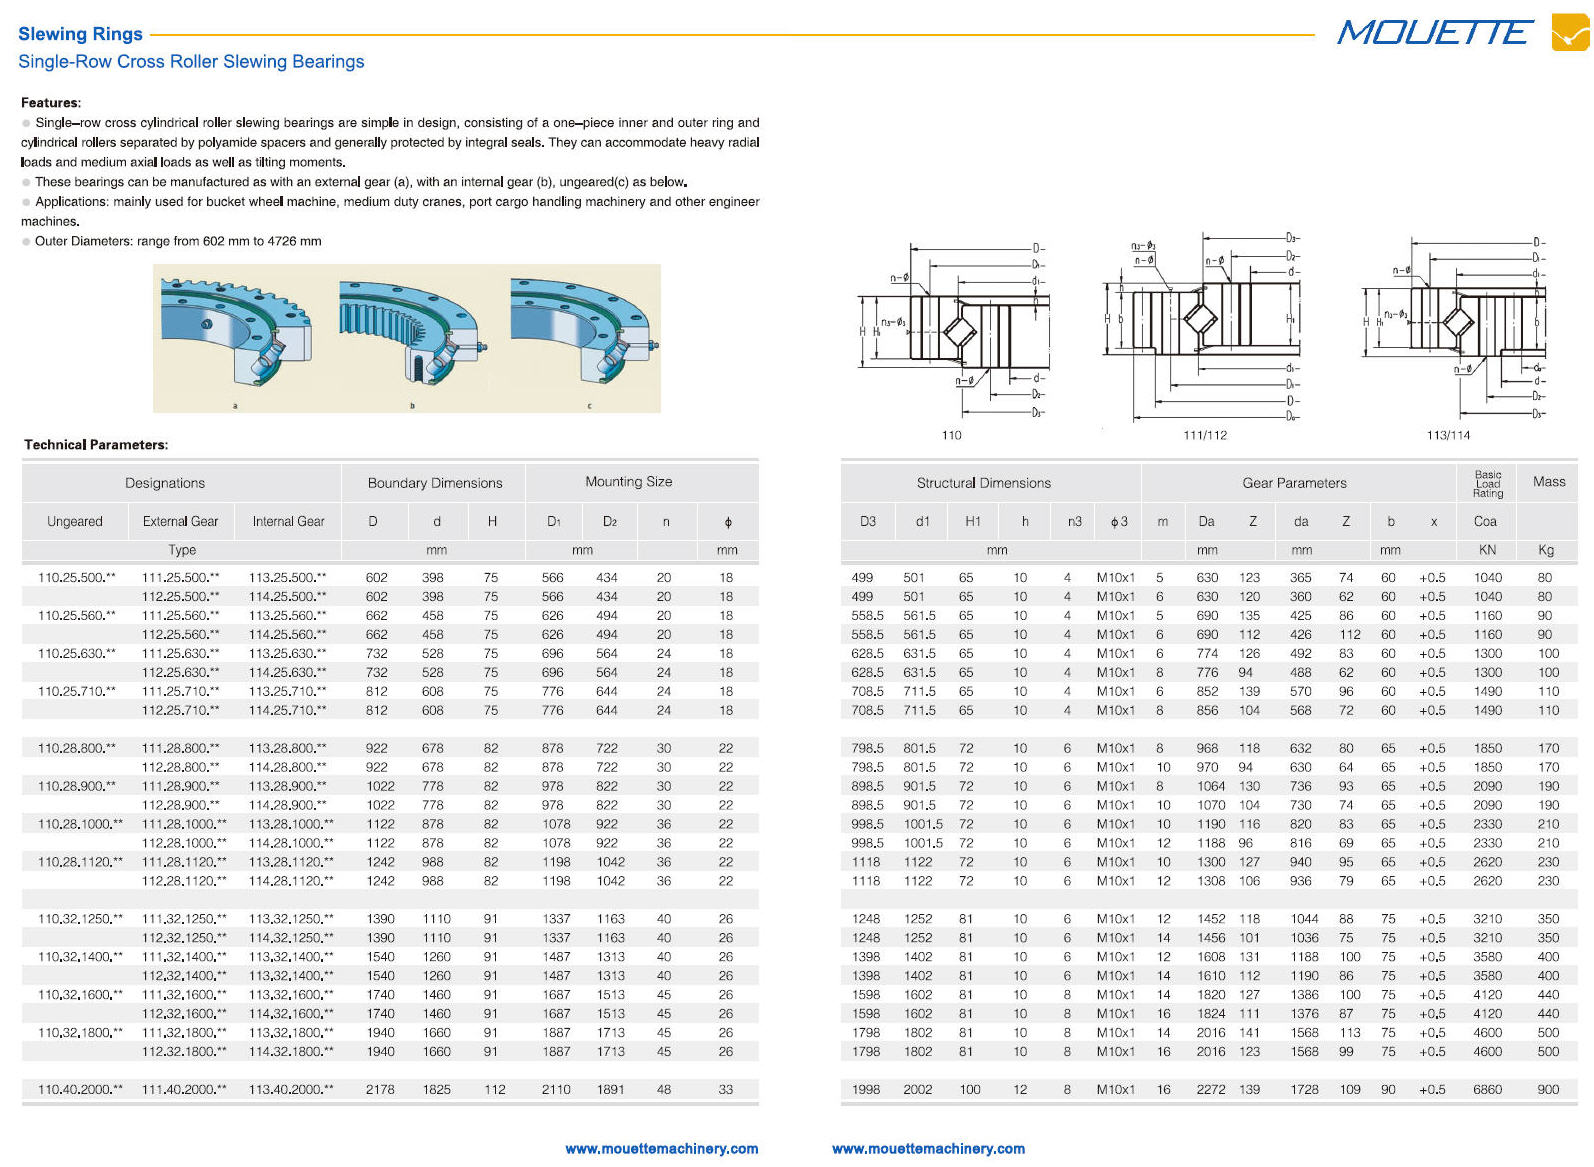Click the 'Gear Parameters' table header
Screen dimensions: 1594x1167
(x=1295, y=483)
